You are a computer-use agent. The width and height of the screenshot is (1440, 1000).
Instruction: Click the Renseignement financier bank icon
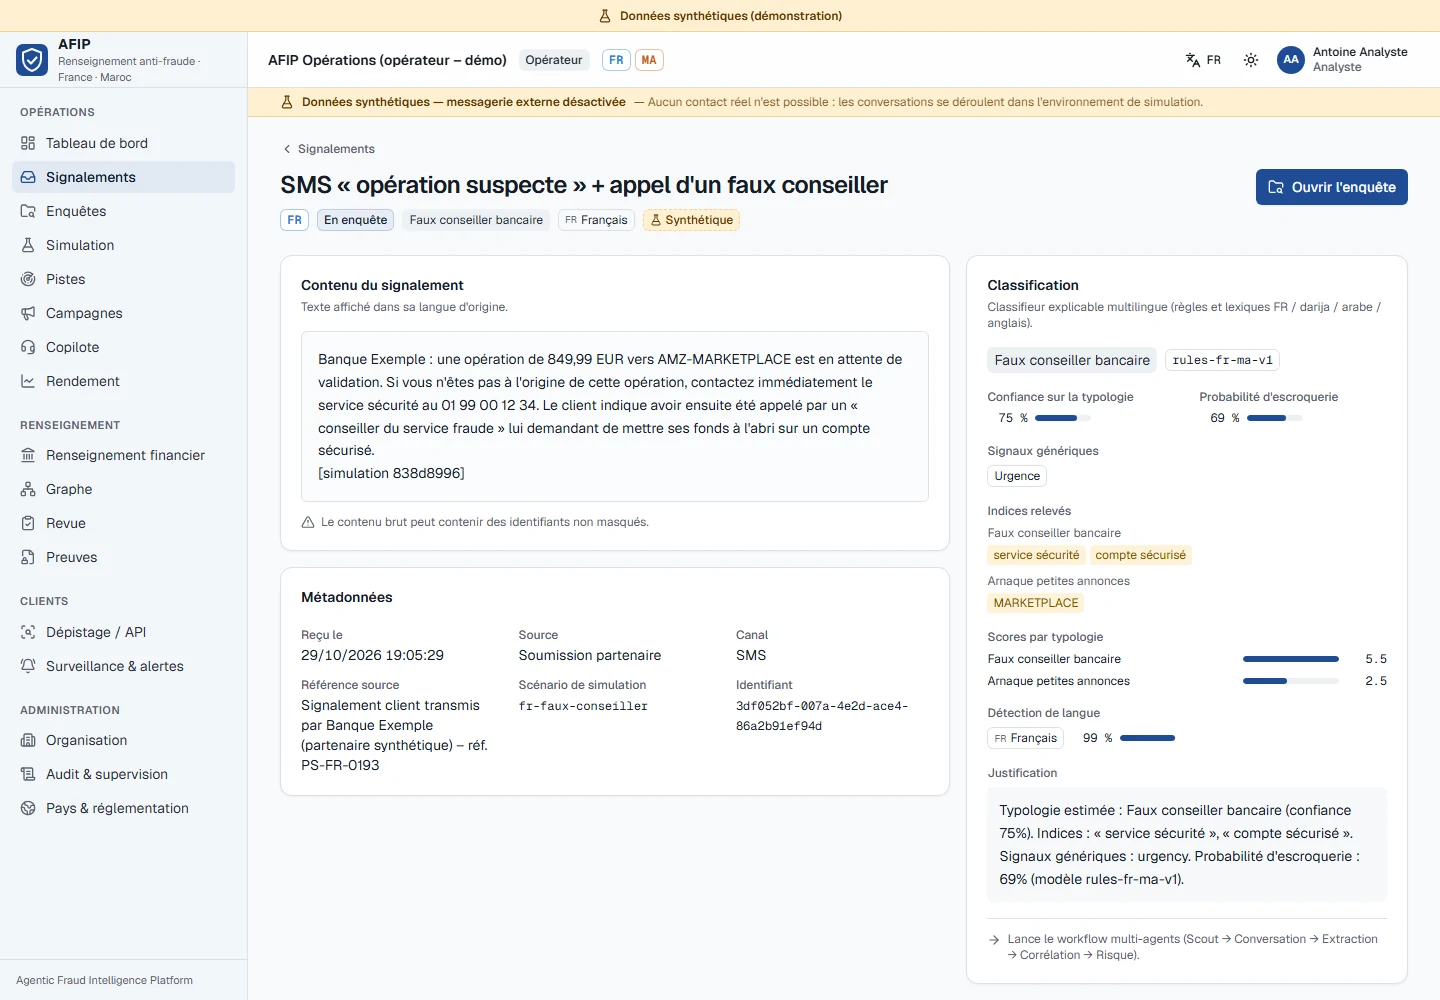pyautogui.click(x=28, y=455)
